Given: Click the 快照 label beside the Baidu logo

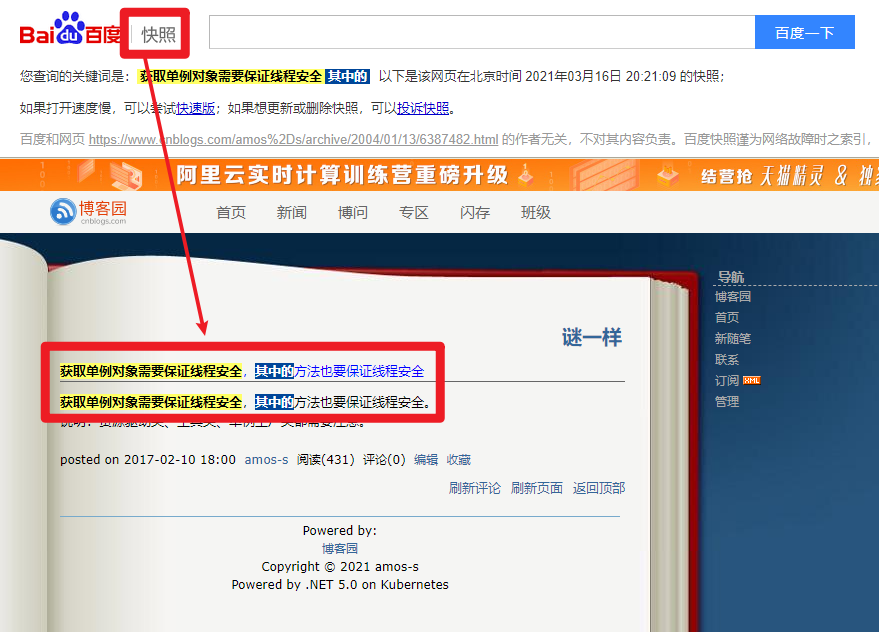Looking at the screenshot, I should tap(158, 35).
